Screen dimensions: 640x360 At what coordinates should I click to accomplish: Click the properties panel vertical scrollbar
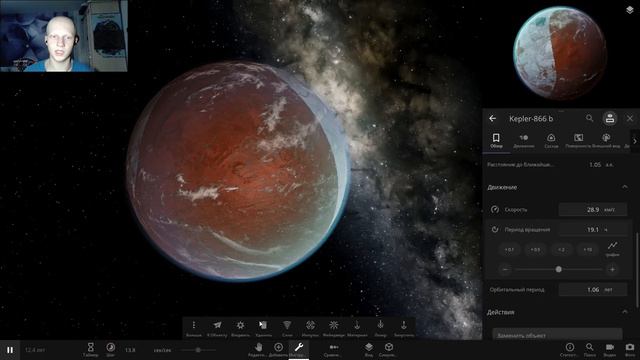637,269
